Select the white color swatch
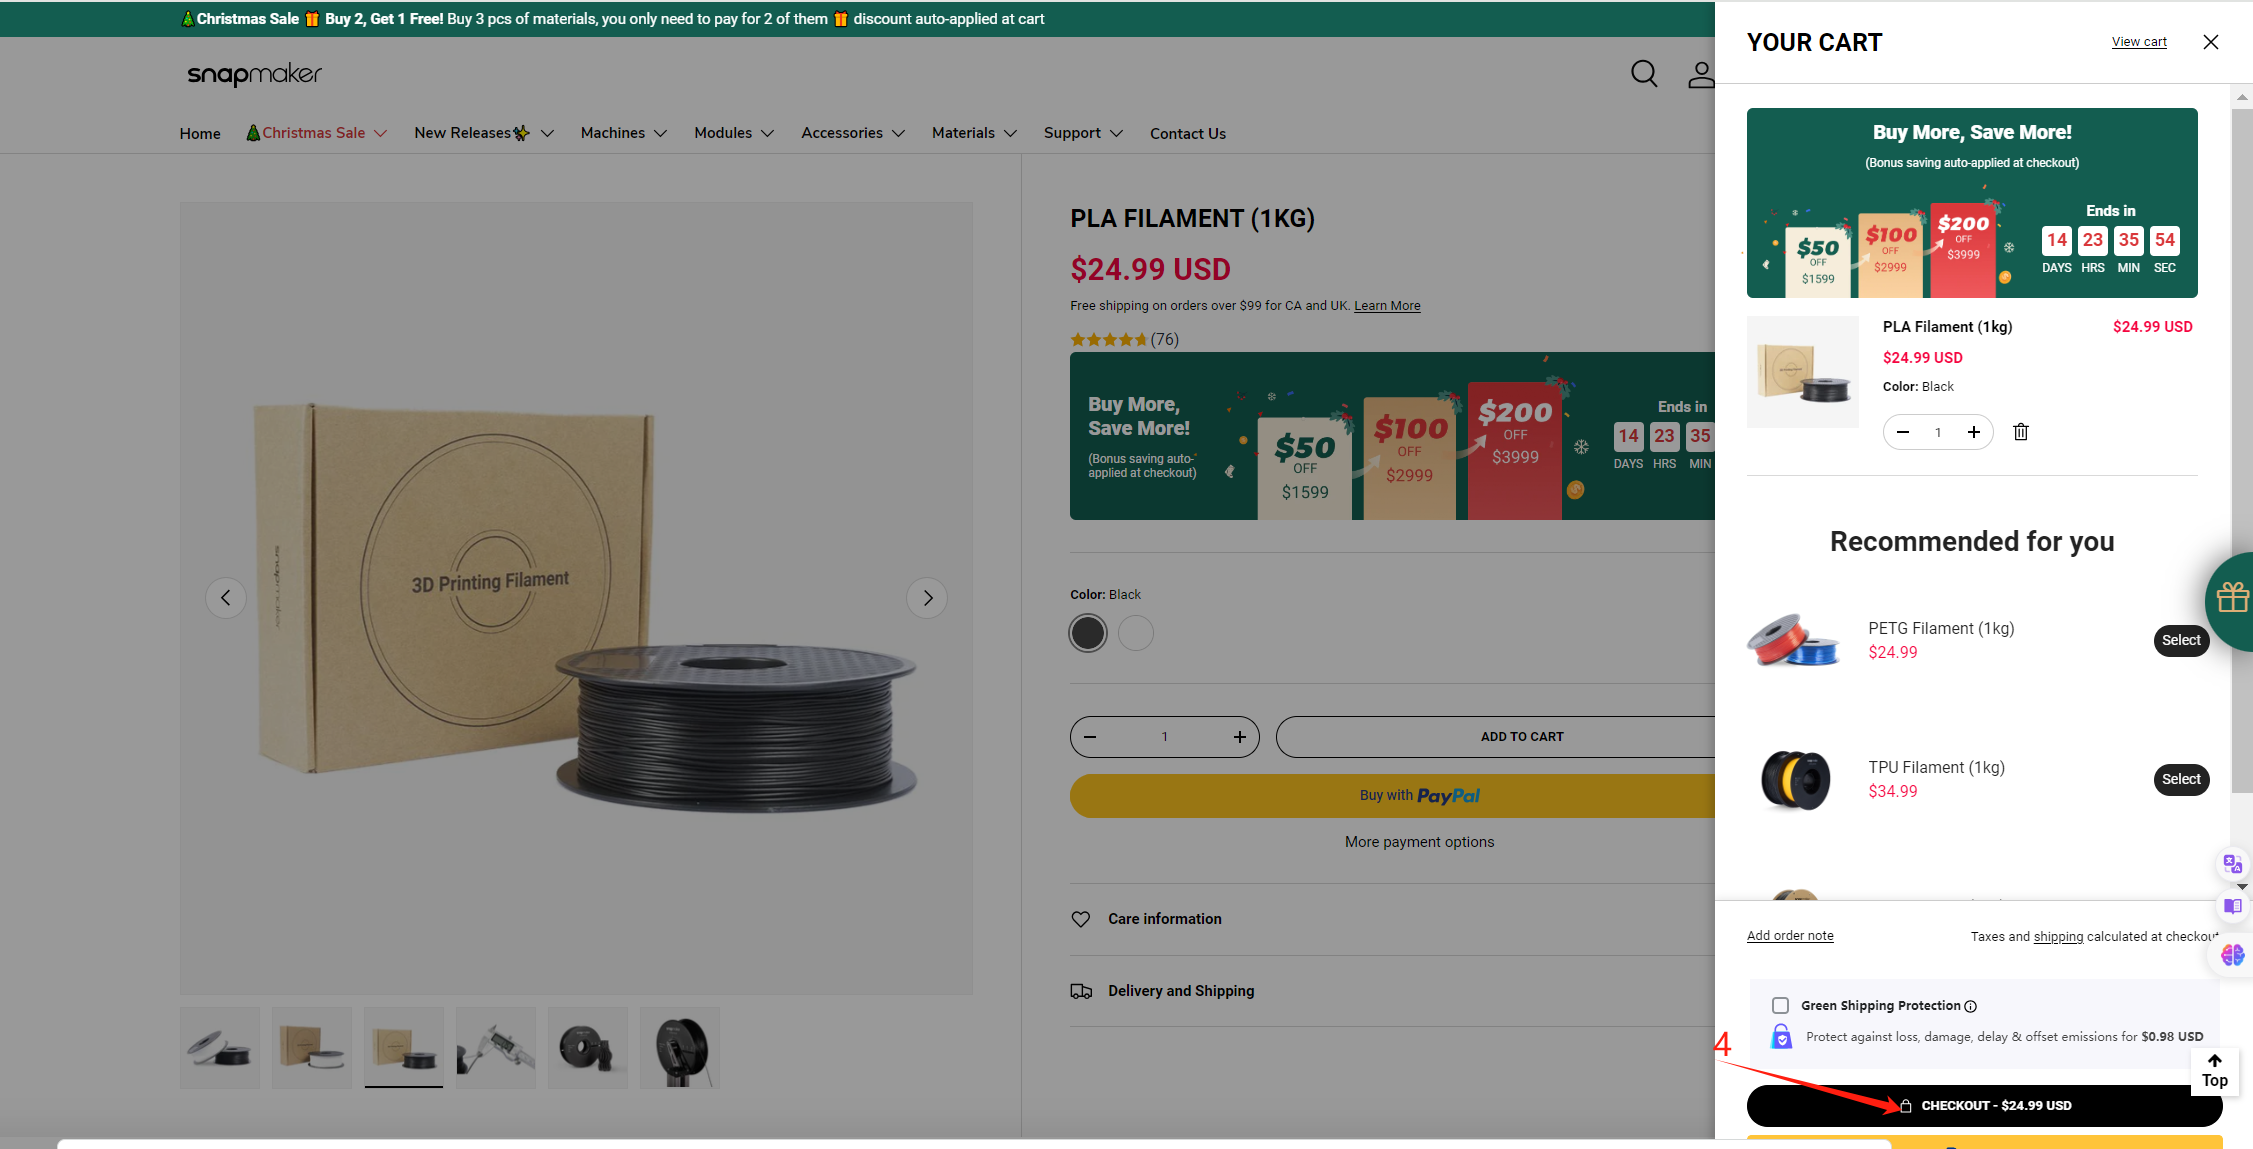The image size is (2253, 1149). point(1135,633)
